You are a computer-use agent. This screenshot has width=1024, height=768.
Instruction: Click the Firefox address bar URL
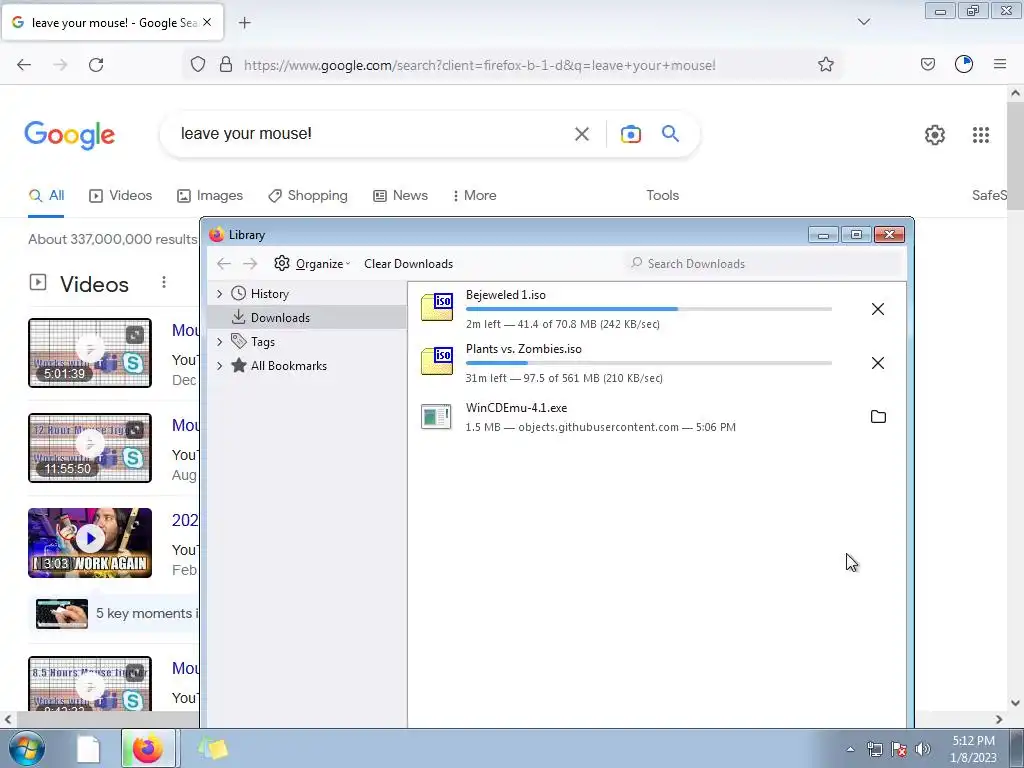480,65
